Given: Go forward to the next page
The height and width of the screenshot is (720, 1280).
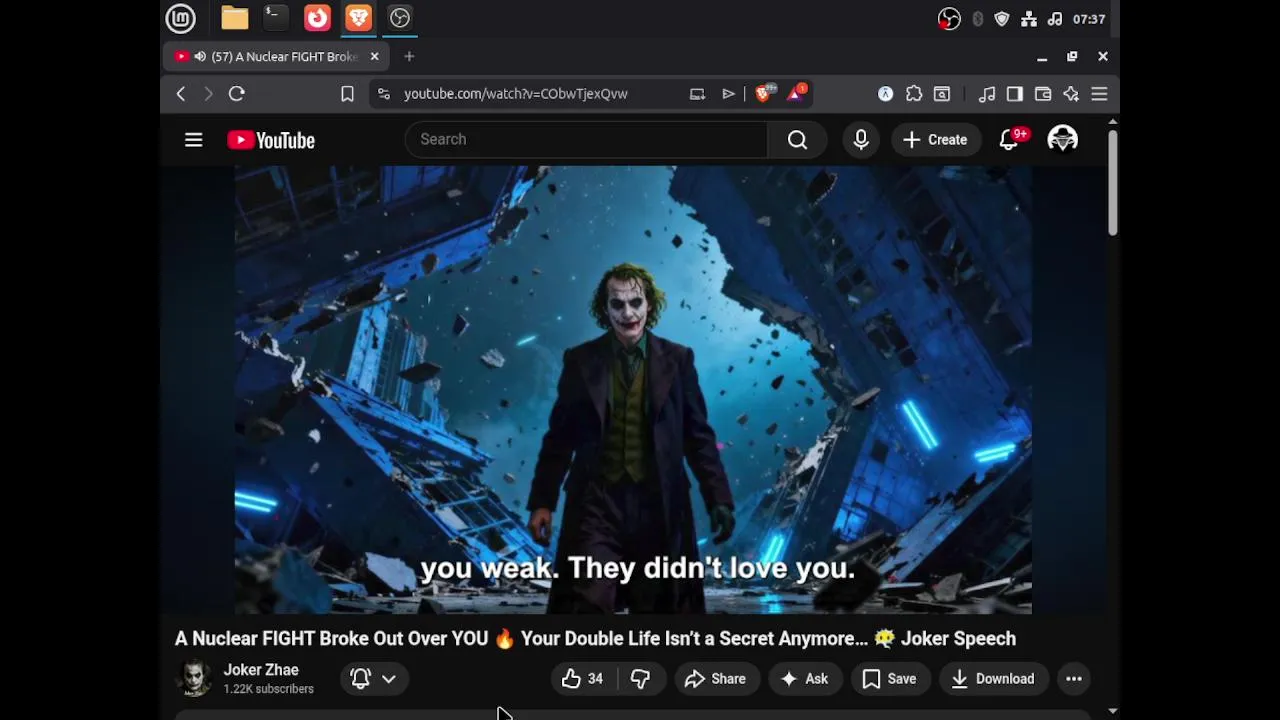Looking at the screenshot, I should [208, 94].
